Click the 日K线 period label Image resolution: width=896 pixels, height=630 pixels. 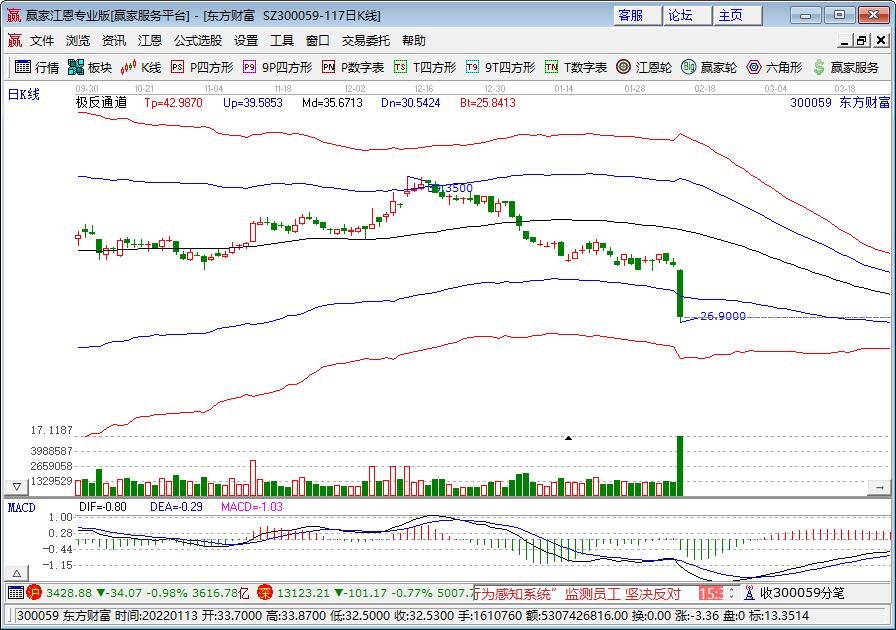(23, 94)
